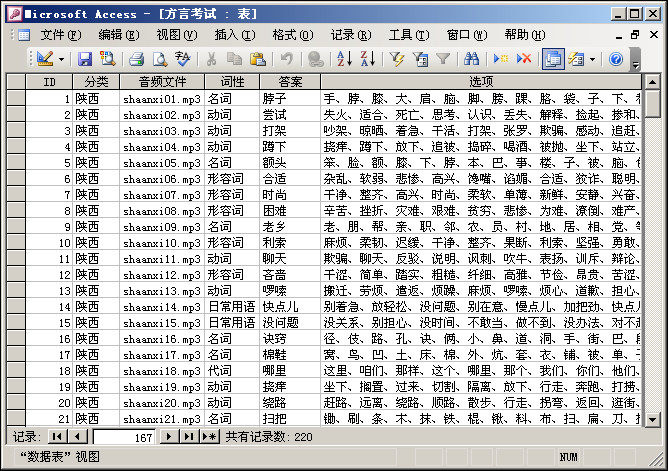Screen dimensions: 668x471
Task: Click the vertical scrollbar thumb
Action: (652, 103)
